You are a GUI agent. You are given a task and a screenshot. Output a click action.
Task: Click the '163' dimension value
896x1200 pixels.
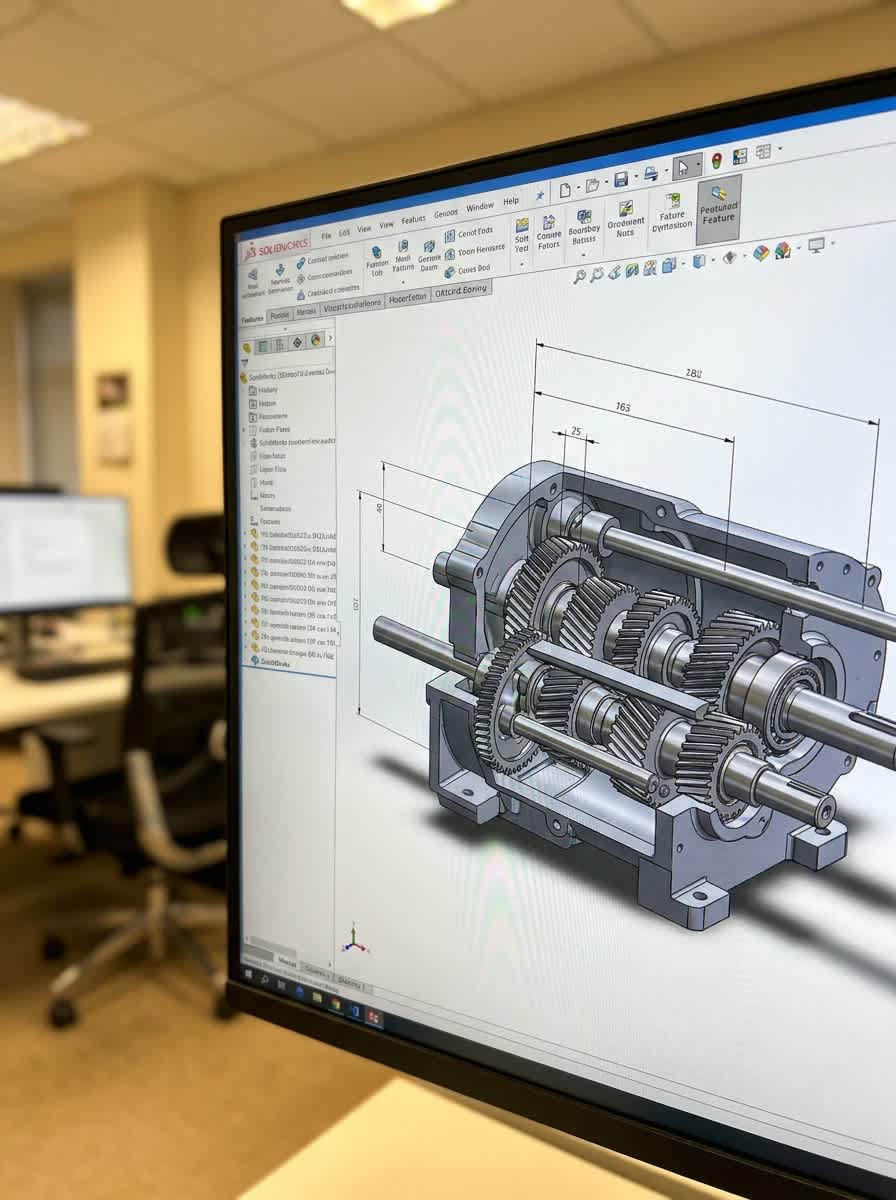click(622, 407)
